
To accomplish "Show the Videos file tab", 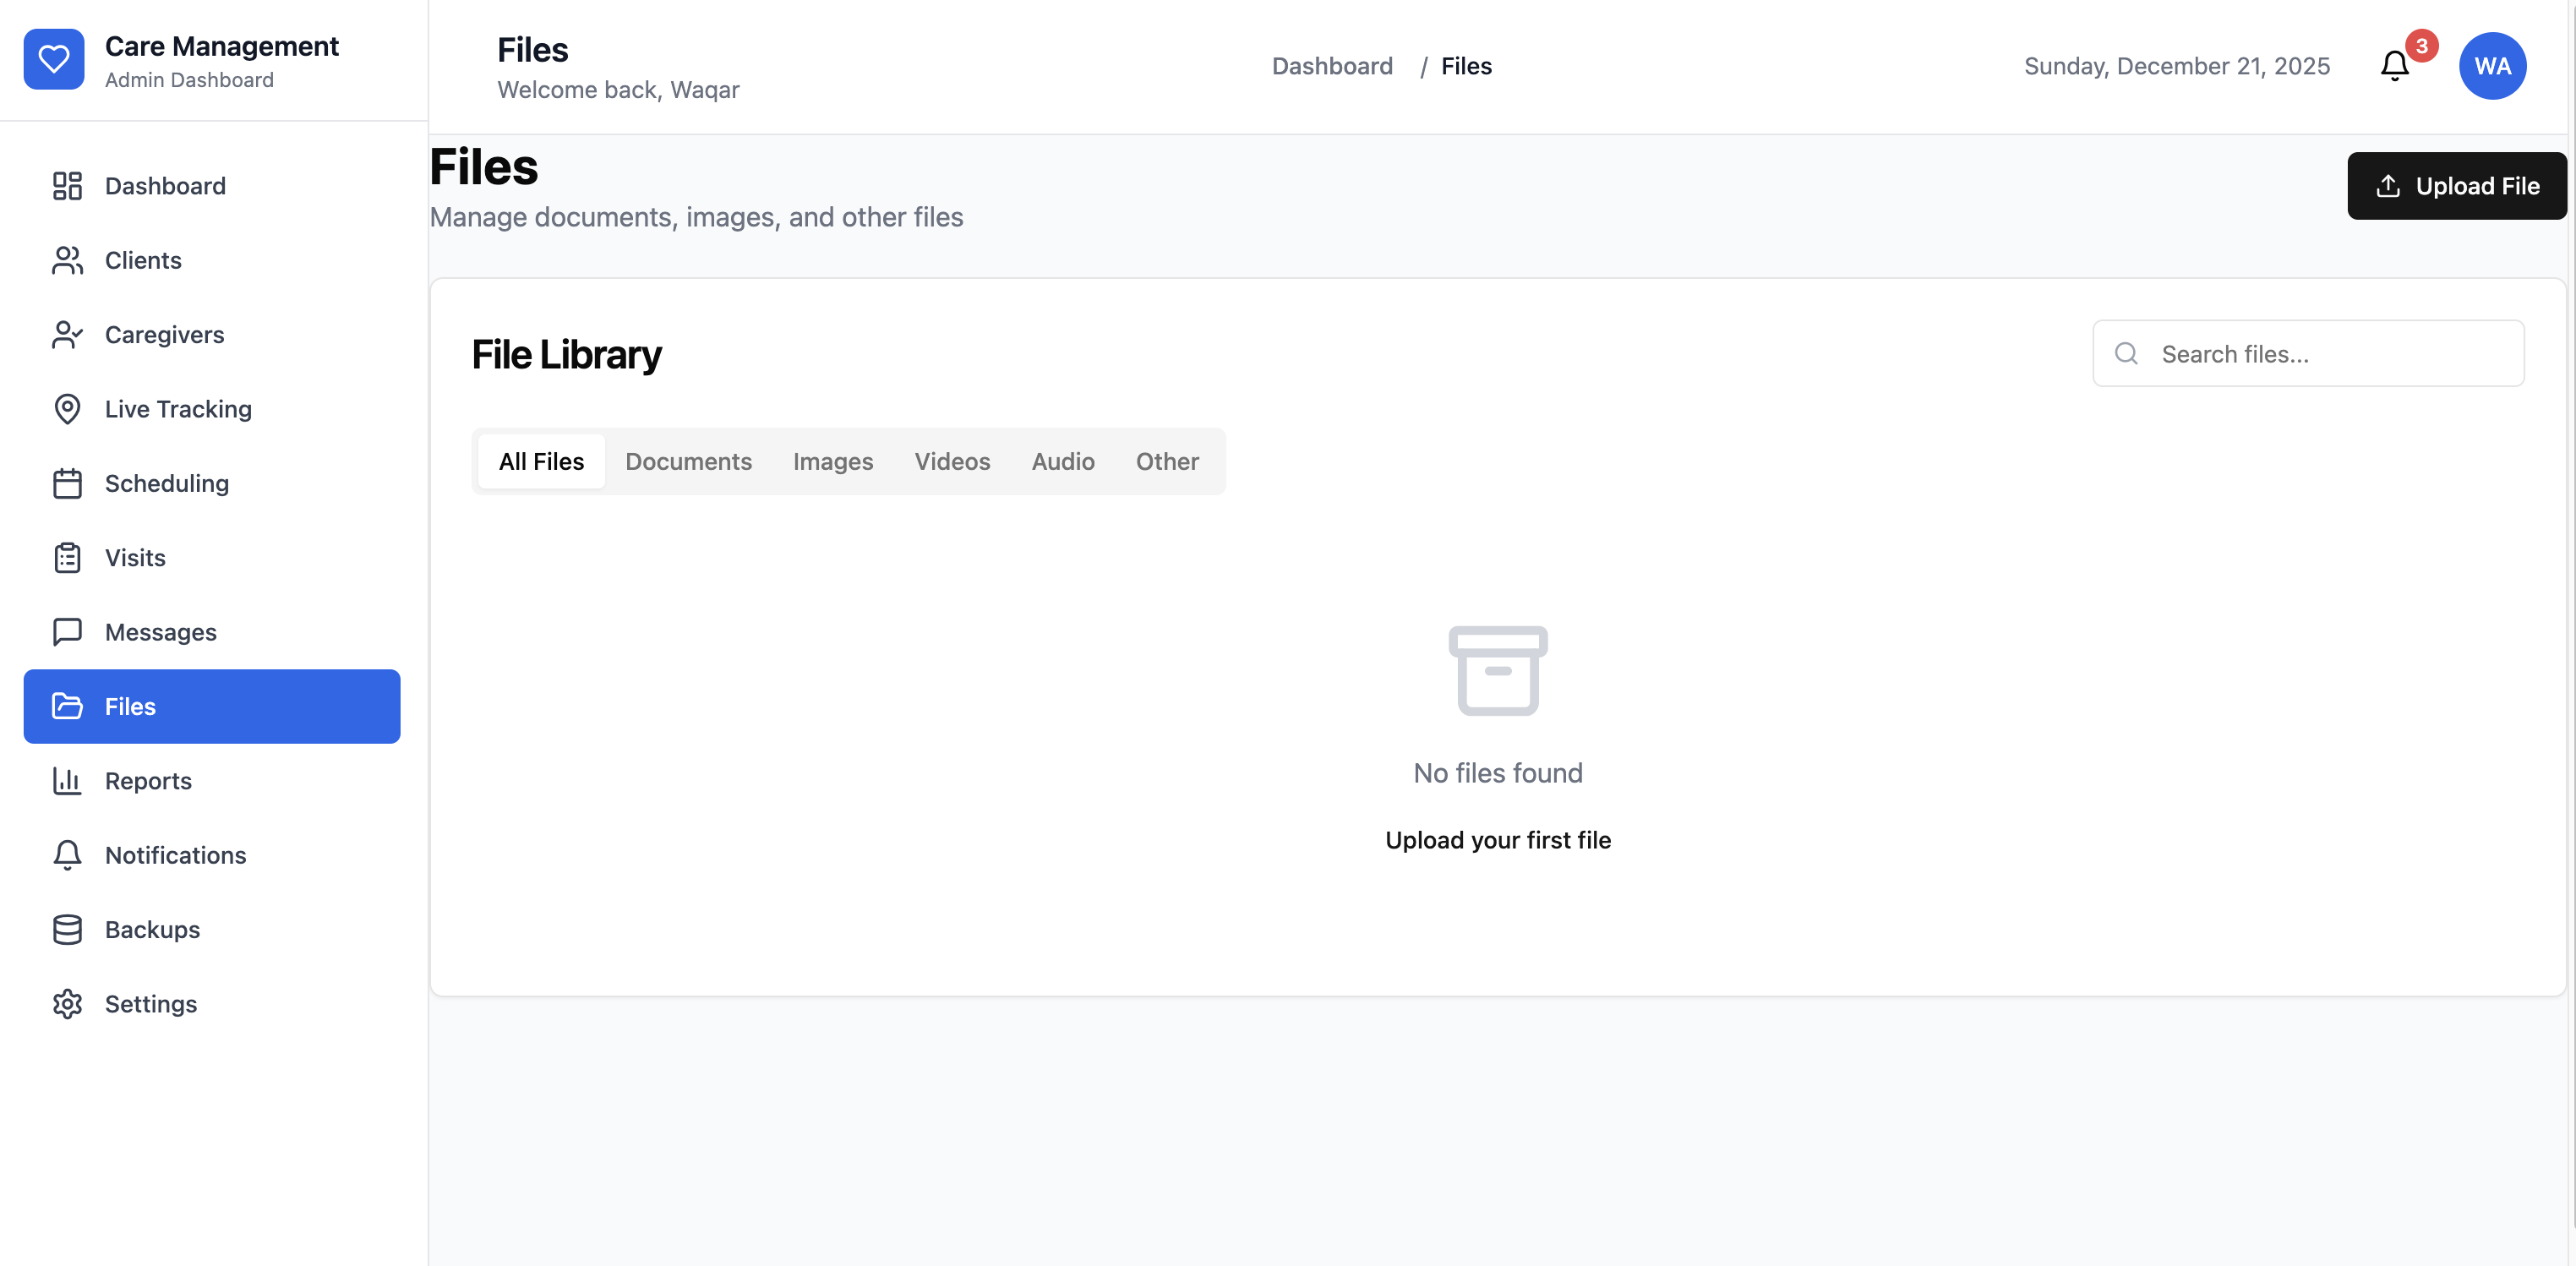I will [x=951, y=461].
